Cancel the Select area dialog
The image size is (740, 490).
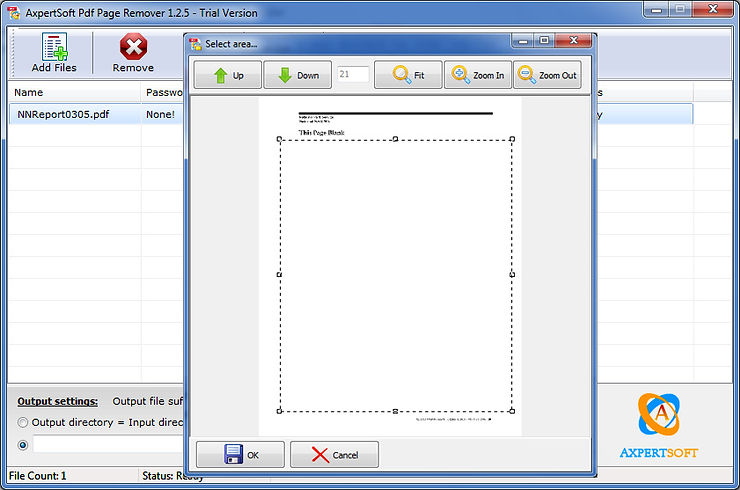pyautogui.click(x=334, y=455)
